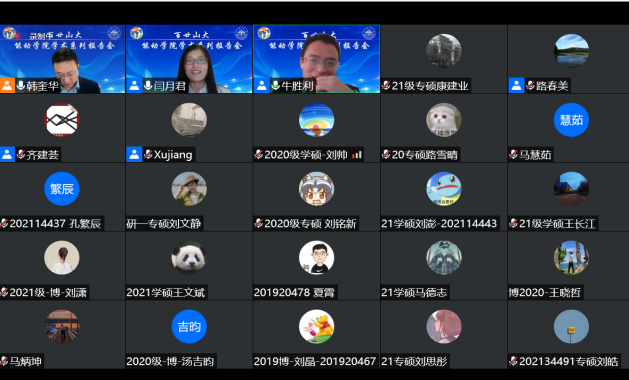This screenshot has width=629, height=380.
Task: Click the muted microphone icon for 马慧茹
Action: [513, 154]
